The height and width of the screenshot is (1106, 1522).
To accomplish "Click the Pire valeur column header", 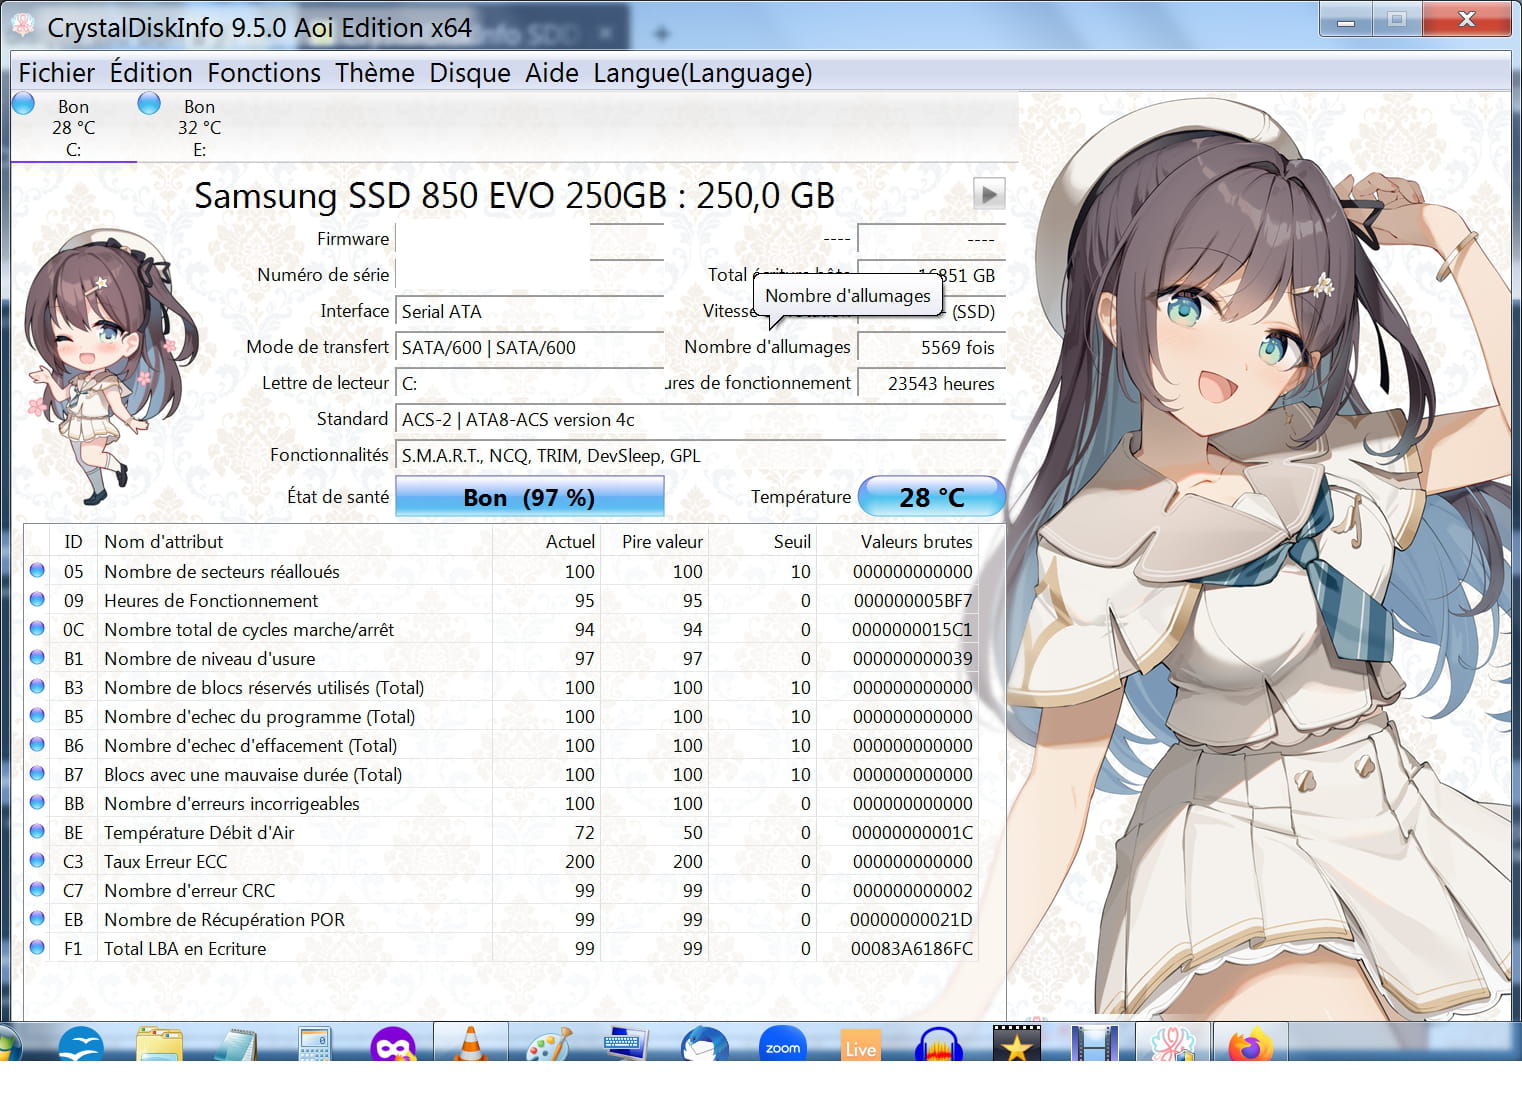I will click(x=654, y=541).
